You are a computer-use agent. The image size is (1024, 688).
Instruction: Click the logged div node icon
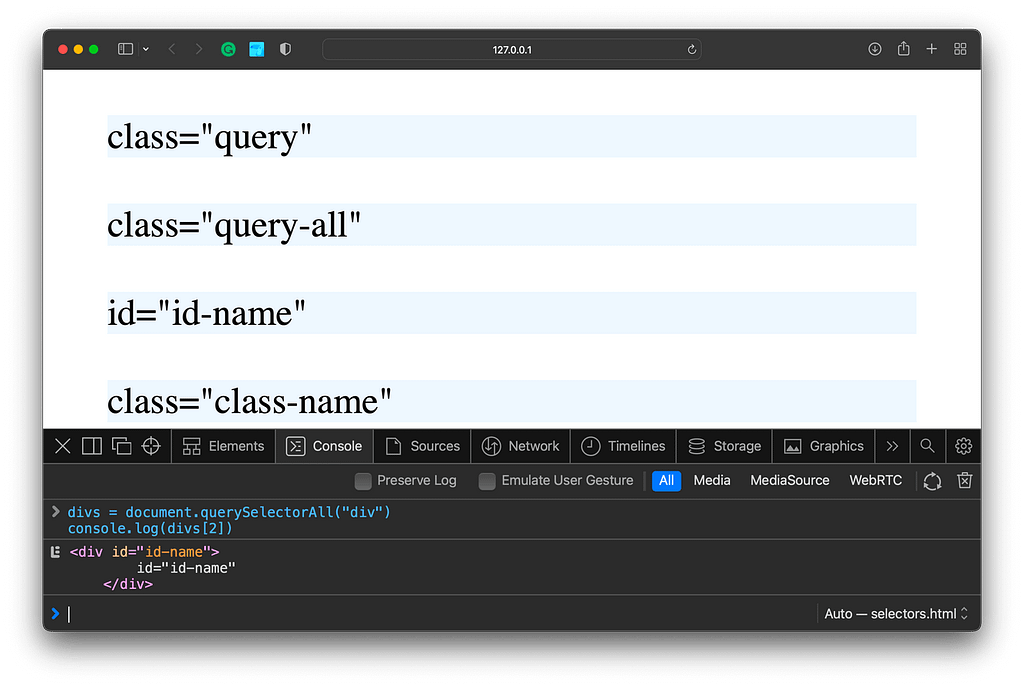56,552
